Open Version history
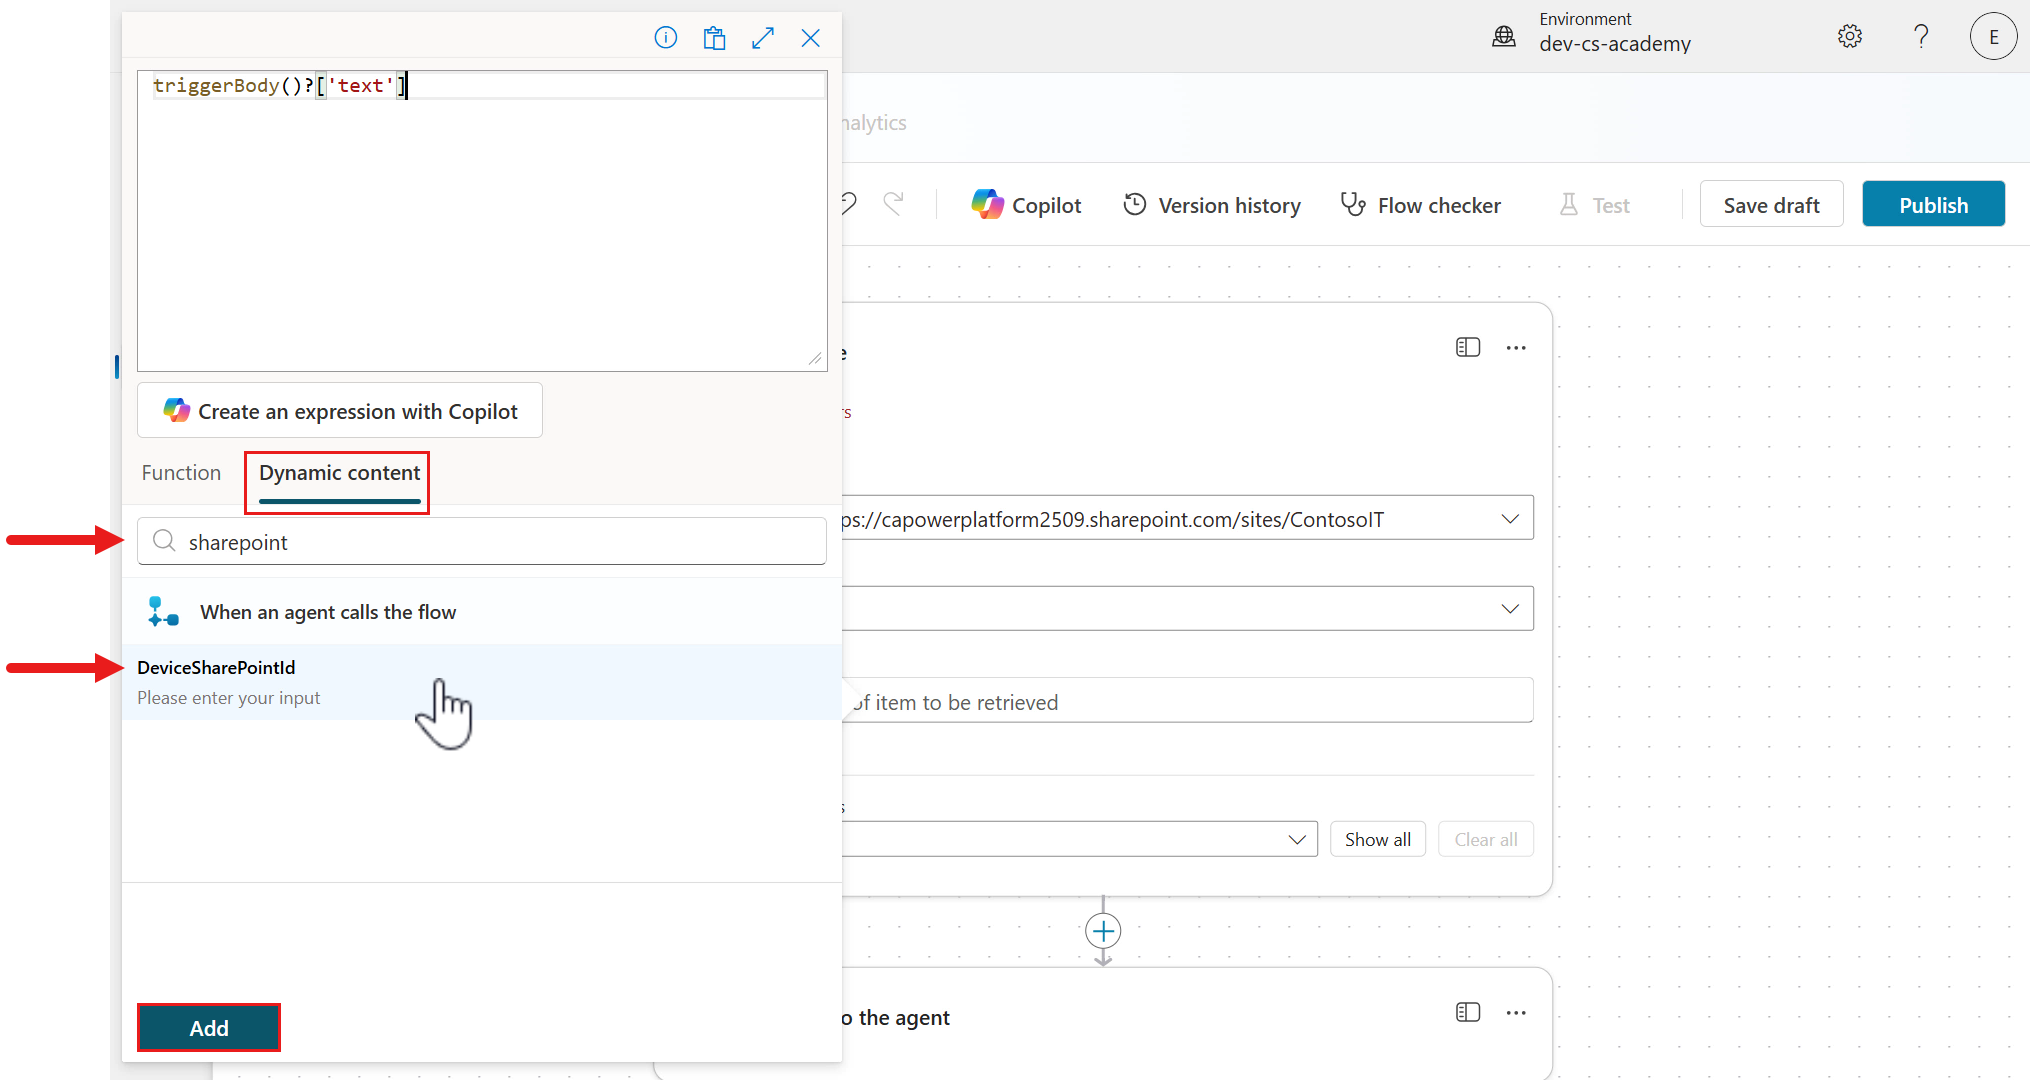 coord(1211,204)
